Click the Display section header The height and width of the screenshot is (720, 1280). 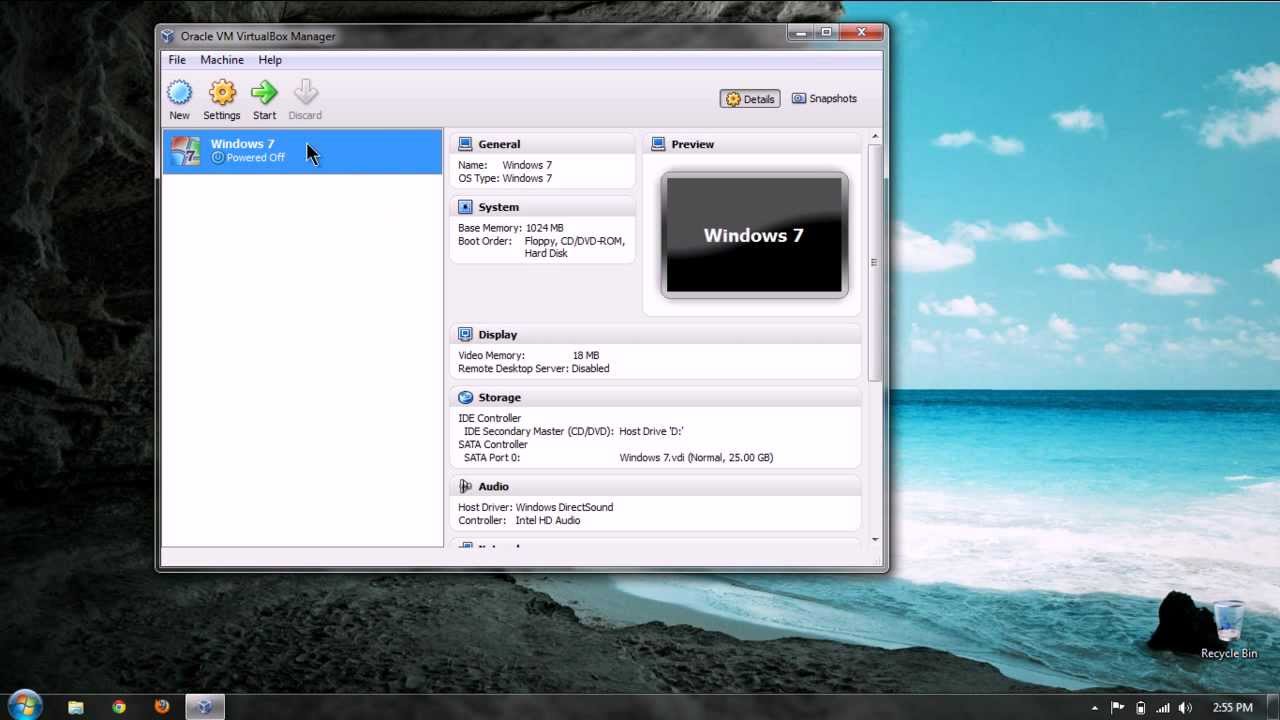(x=656, y=334)
